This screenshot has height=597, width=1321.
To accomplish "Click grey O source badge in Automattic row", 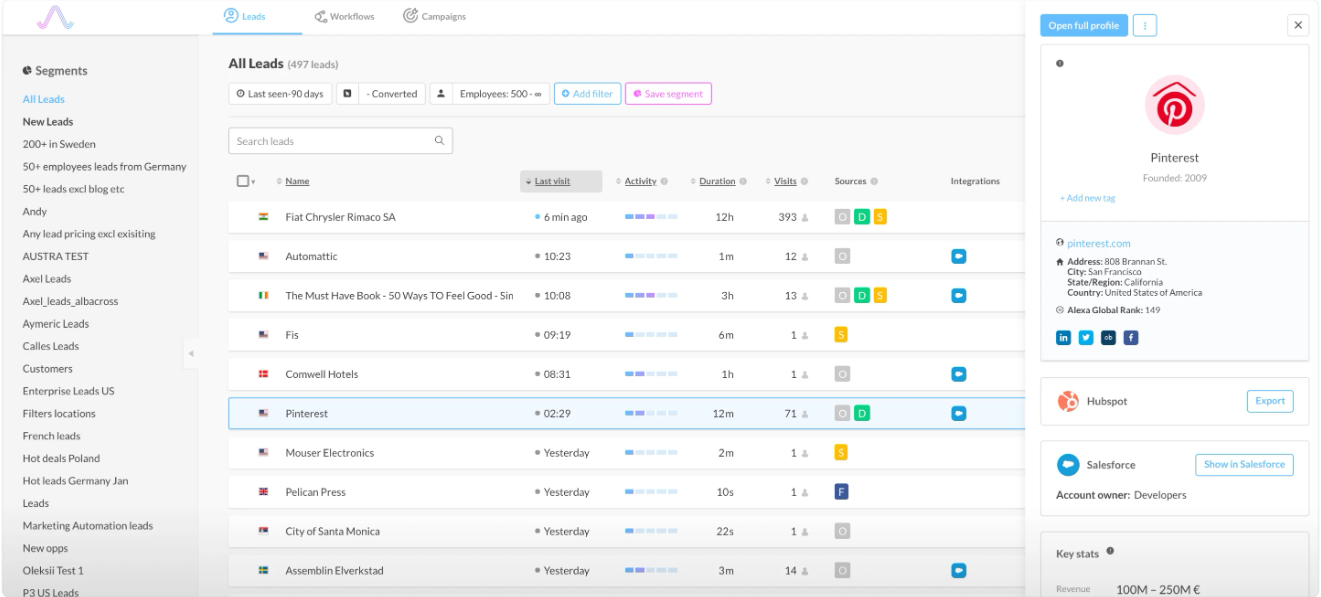I will click(x=842, y=256).
